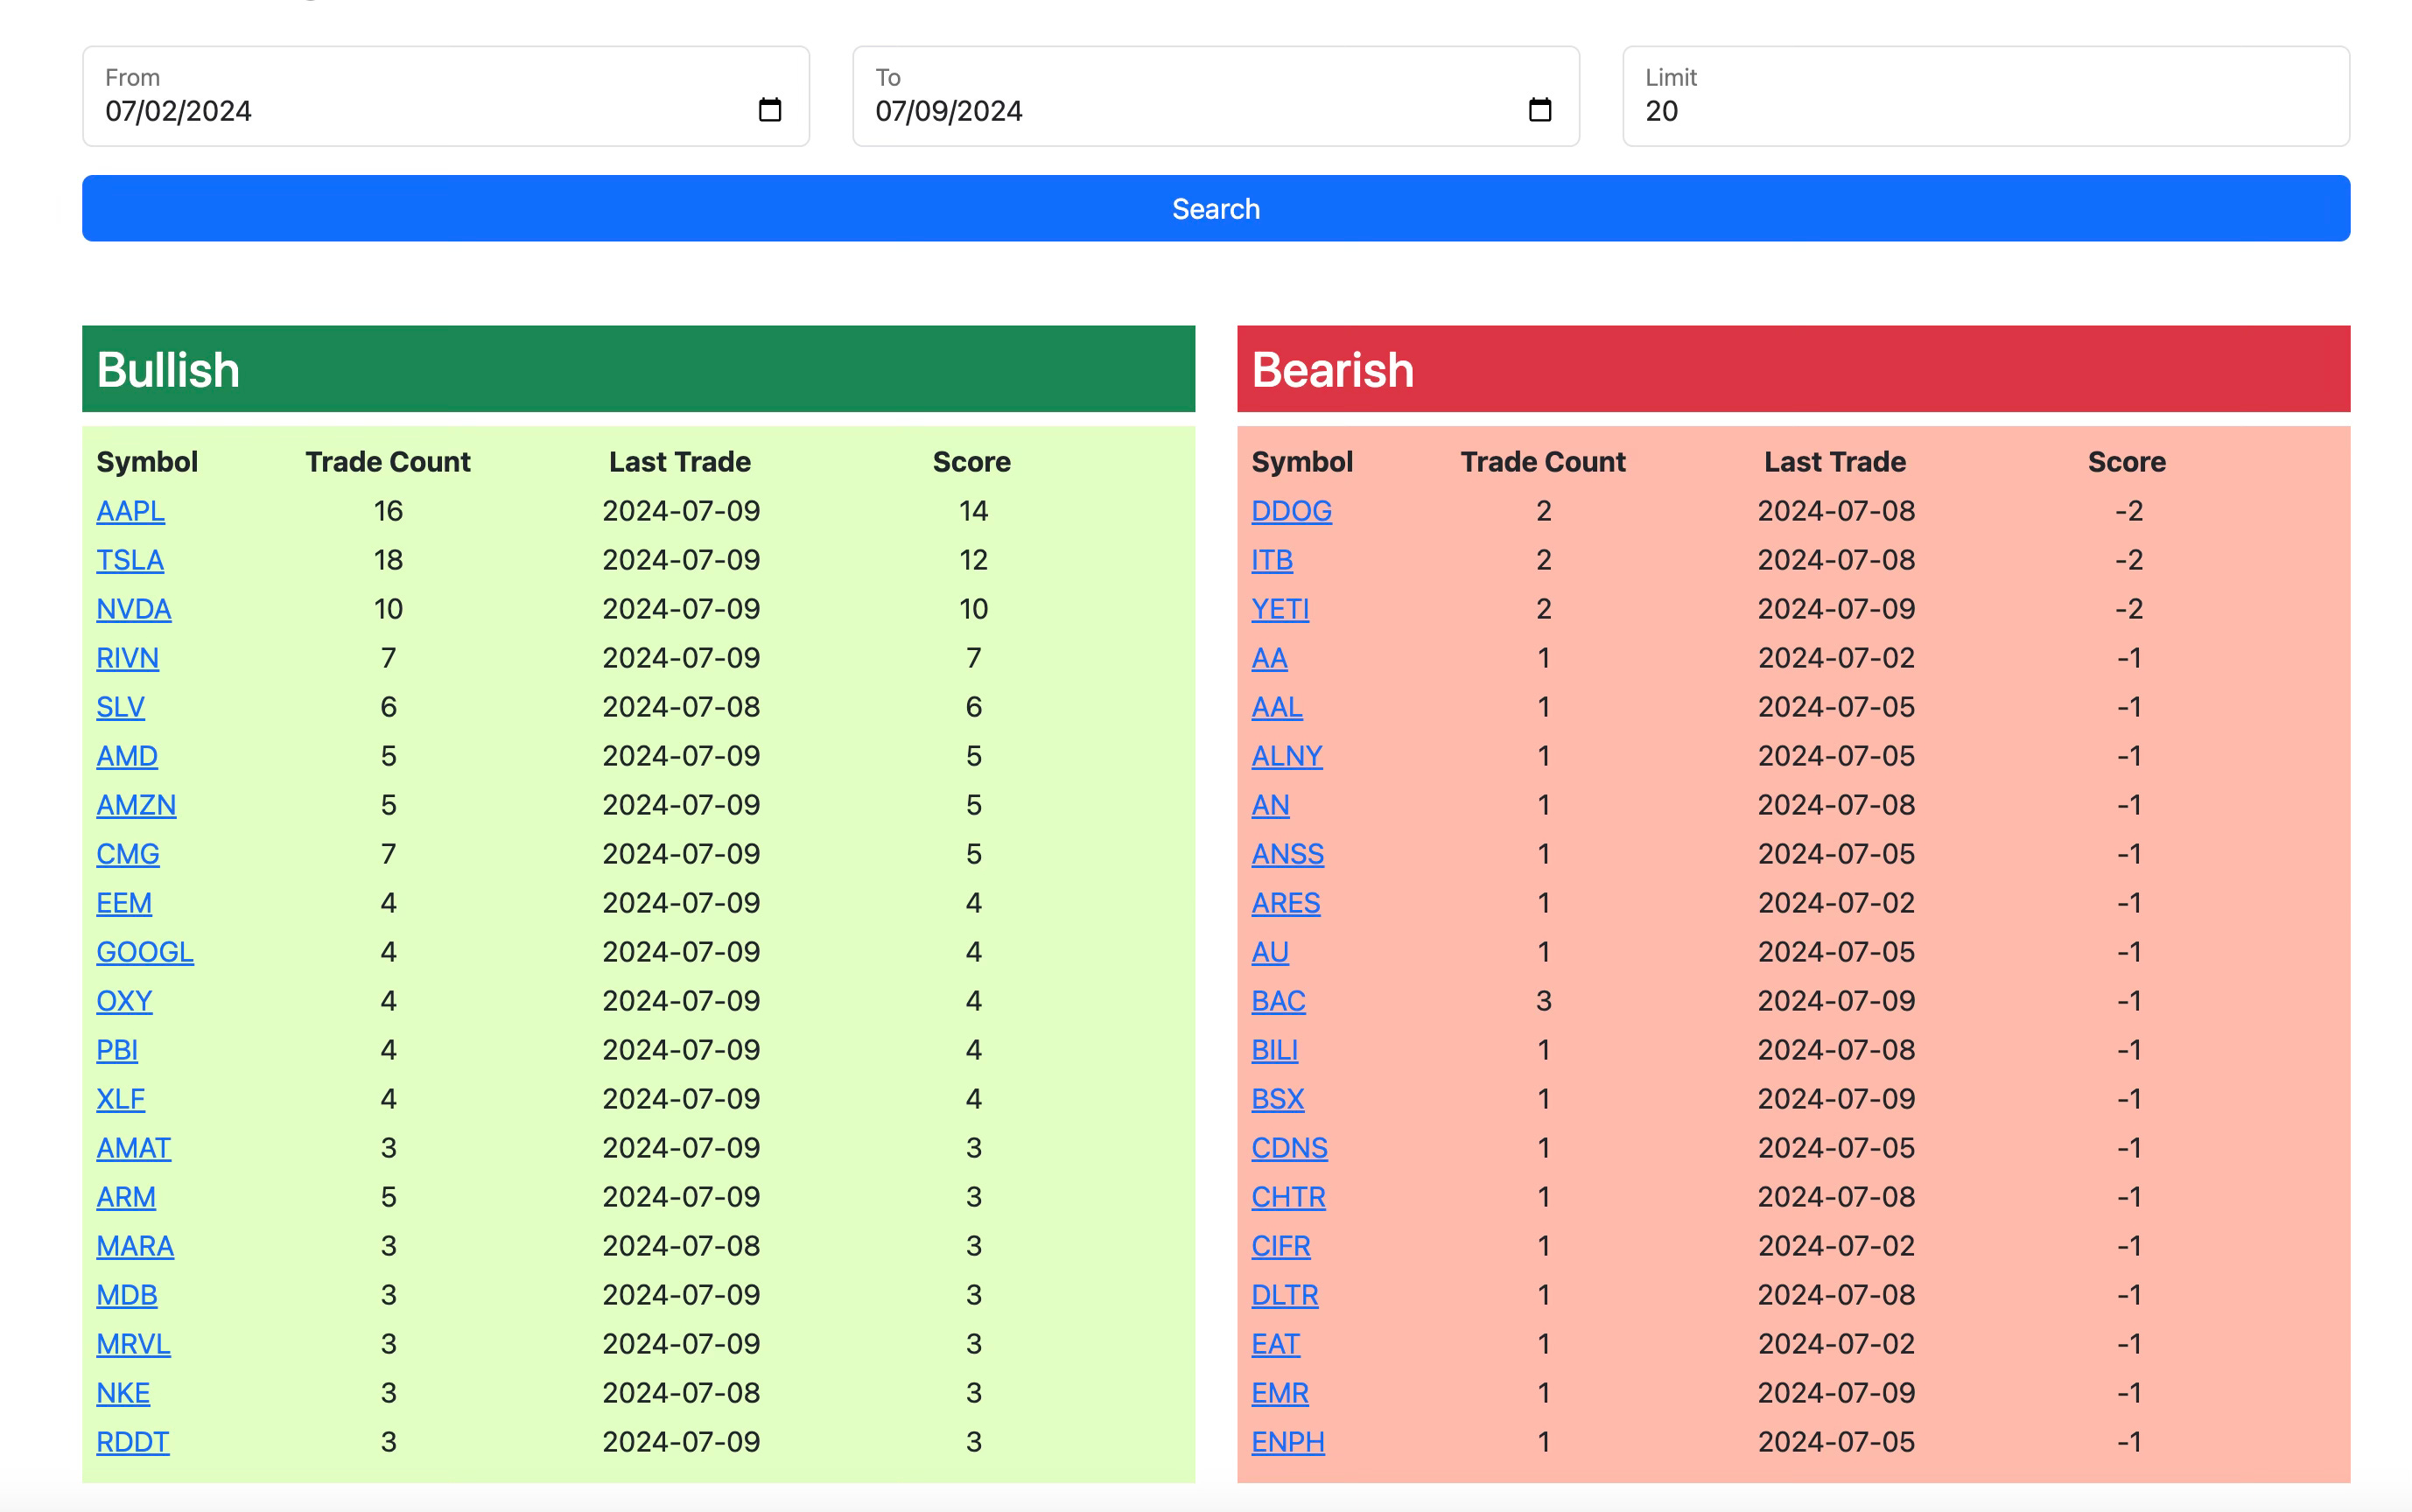Follow the NVDA link in Bullish table

click(x=134, y=609)
